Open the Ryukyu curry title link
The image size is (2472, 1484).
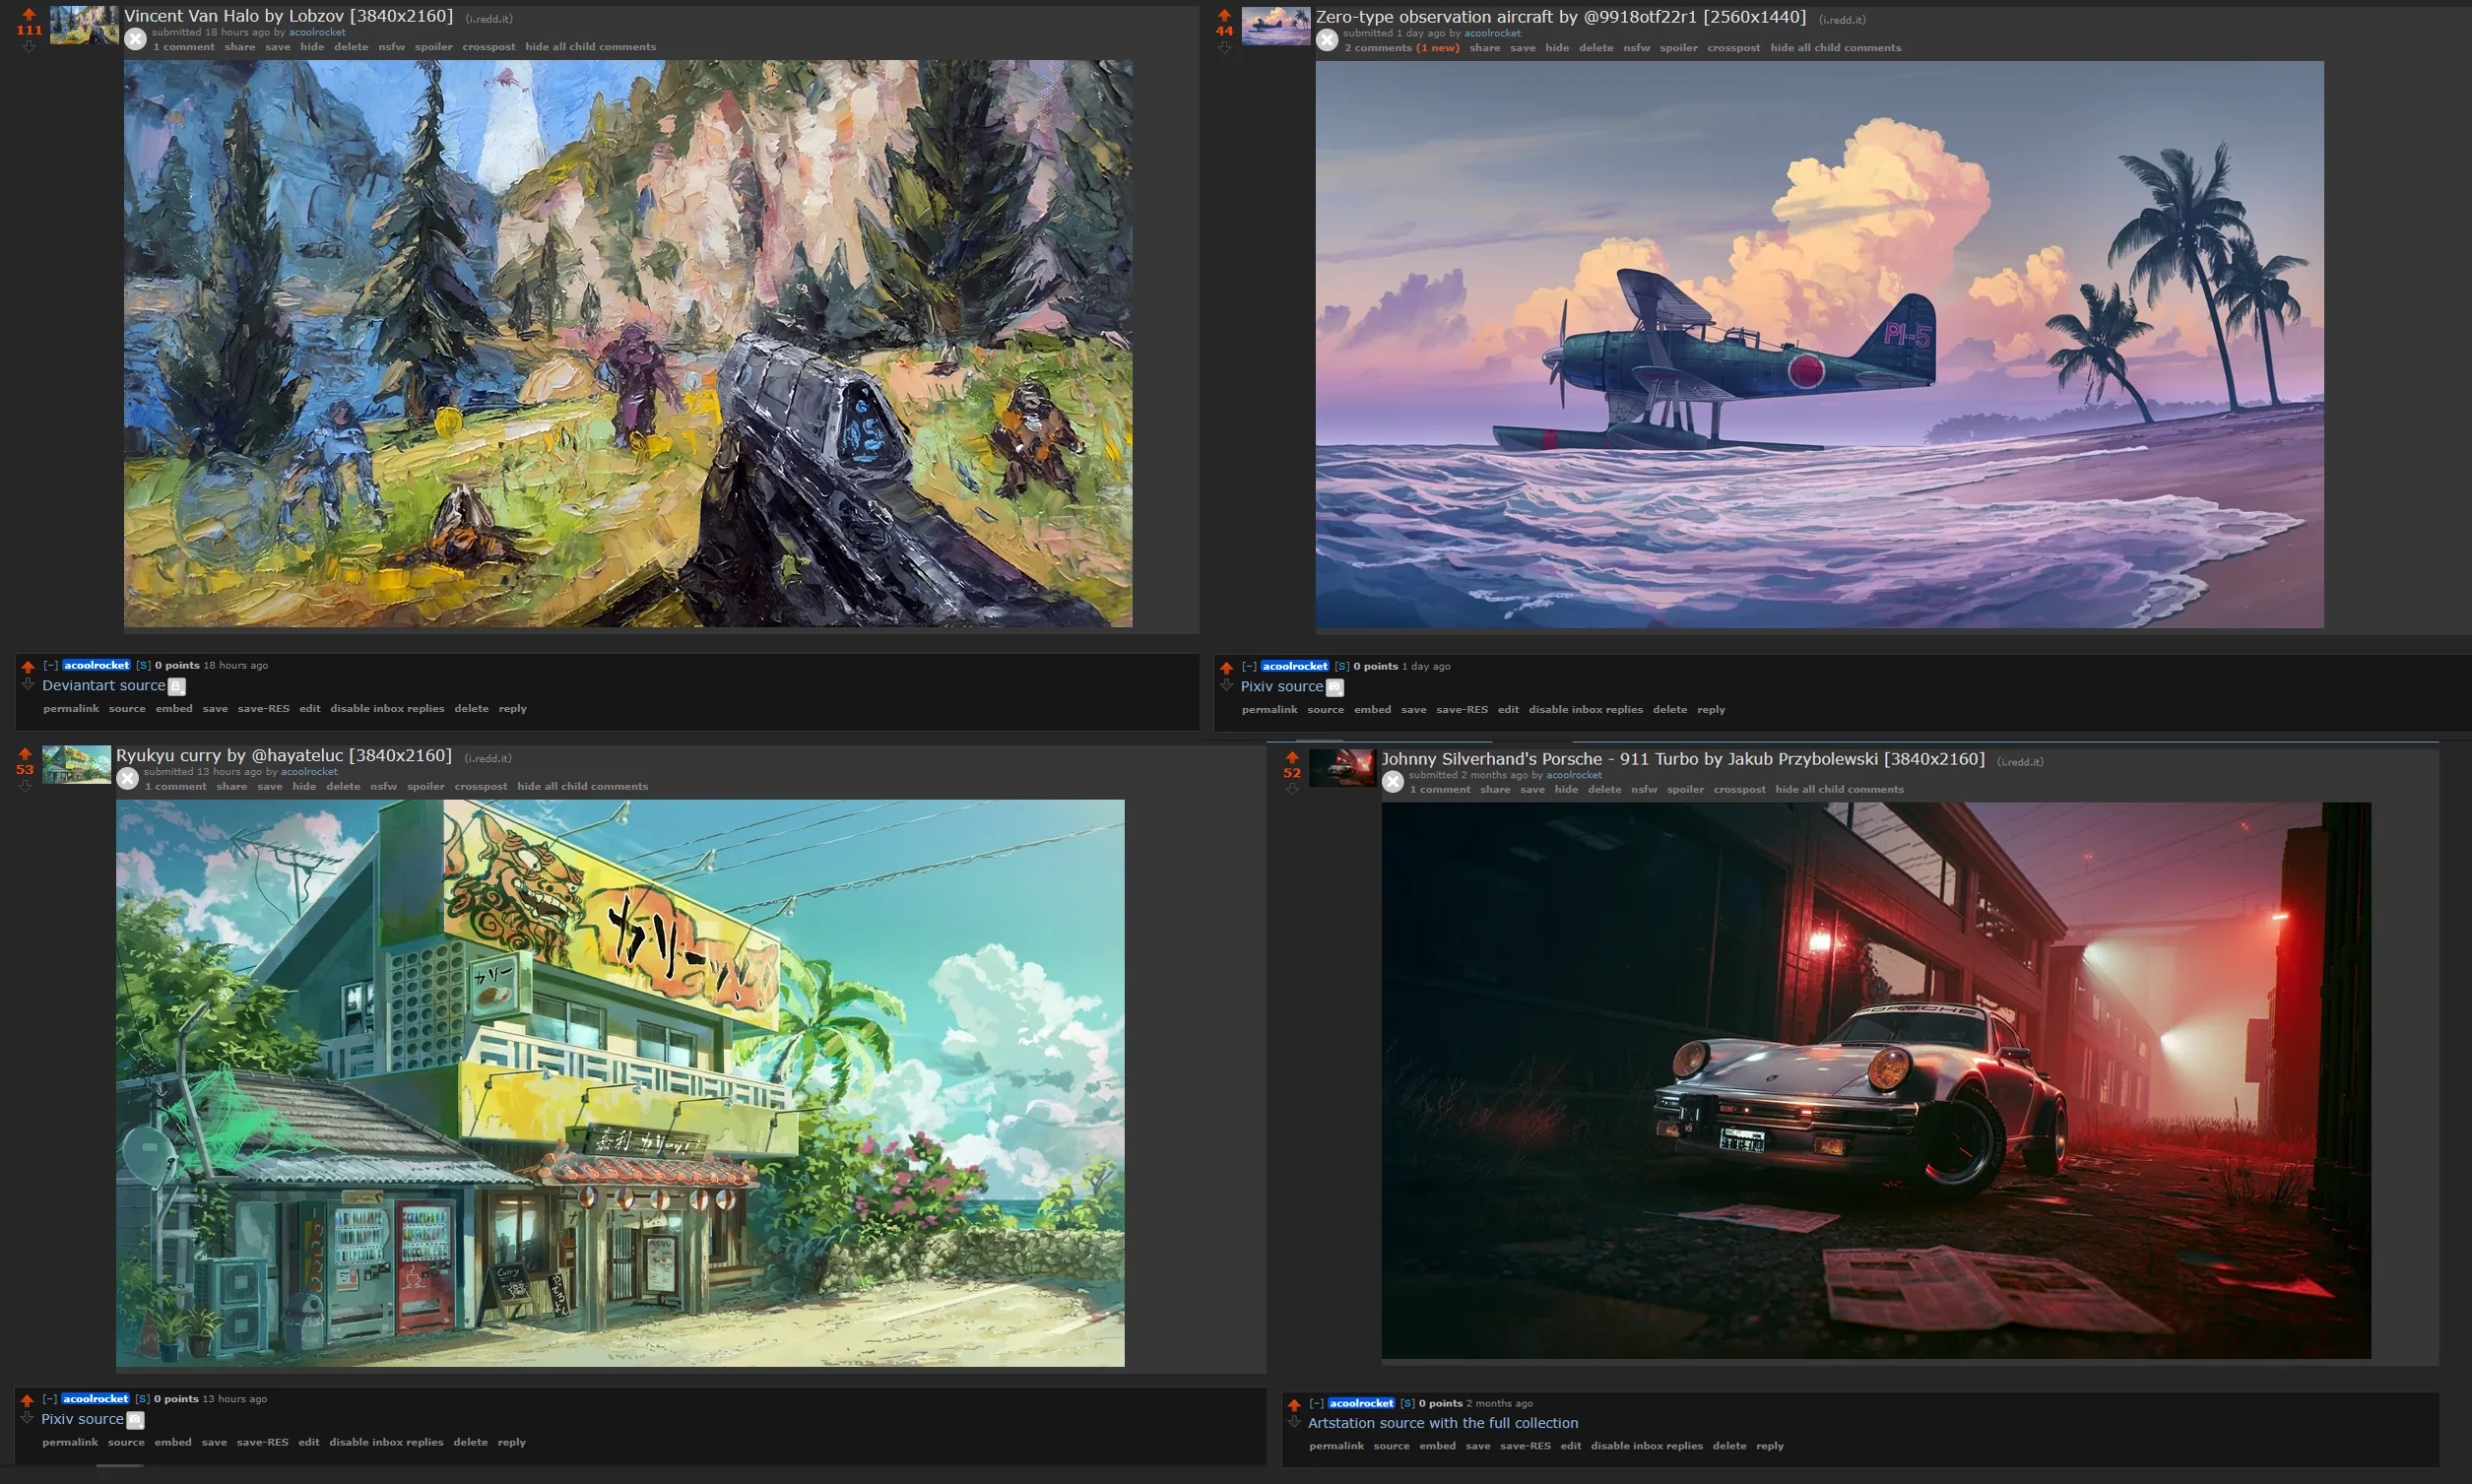tap(284, 756)
